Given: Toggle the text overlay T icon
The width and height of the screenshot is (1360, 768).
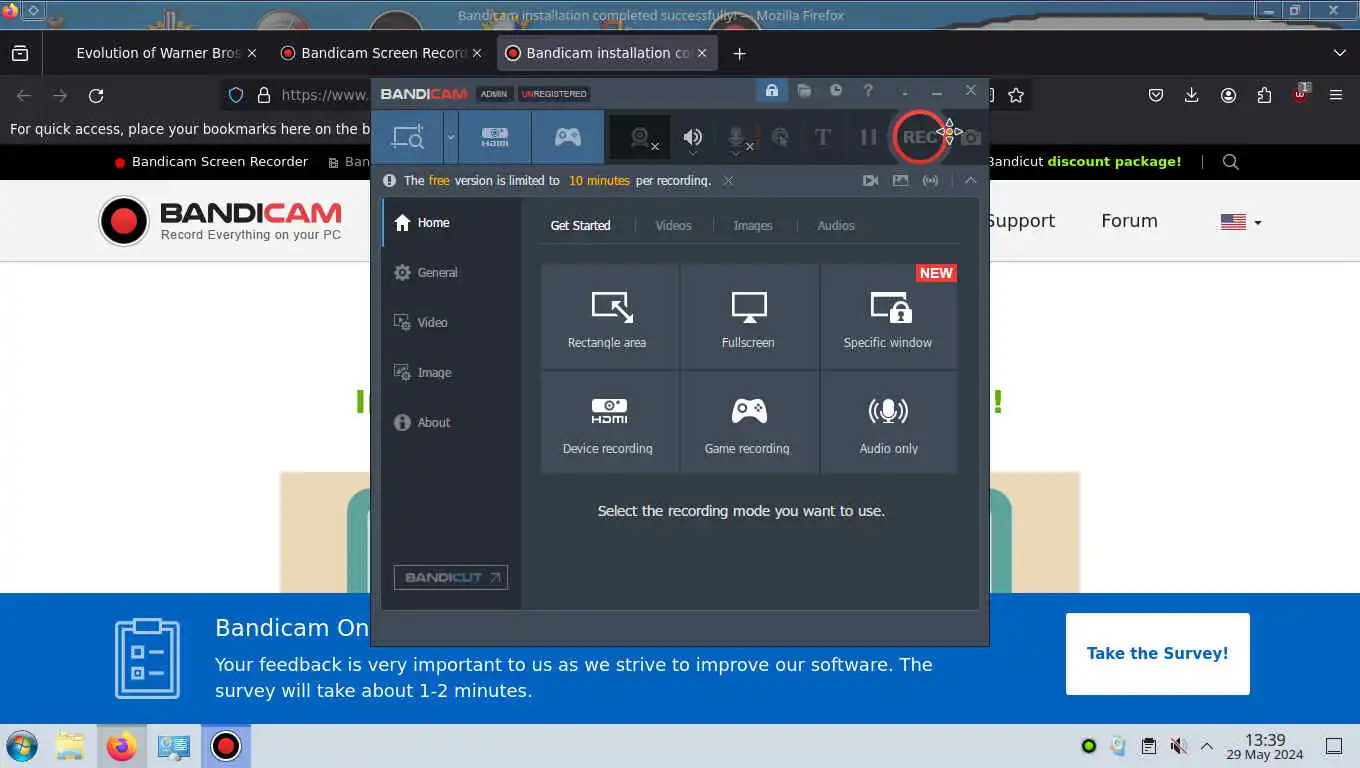Looking at the screenshot, I should point(823,137).
